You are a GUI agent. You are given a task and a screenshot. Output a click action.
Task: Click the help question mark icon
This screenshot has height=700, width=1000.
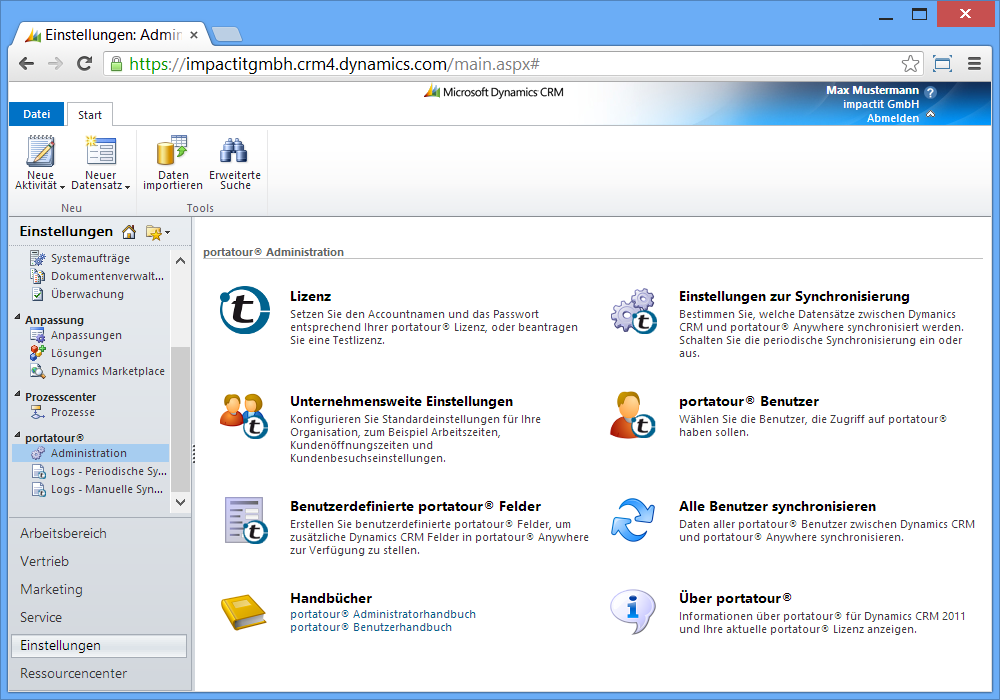(x=930, y=92)
